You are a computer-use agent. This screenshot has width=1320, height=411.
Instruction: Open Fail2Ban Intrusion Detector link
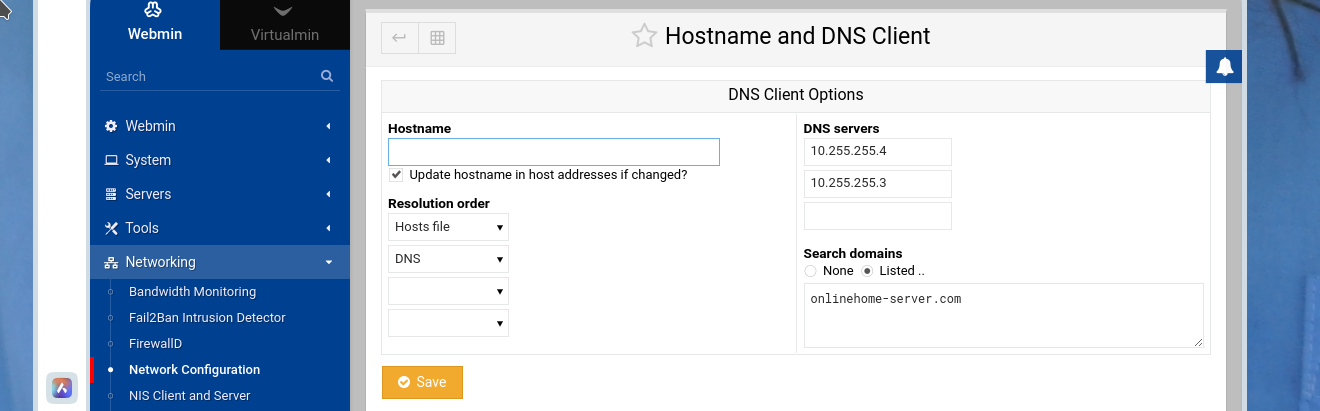pos(207,318)
